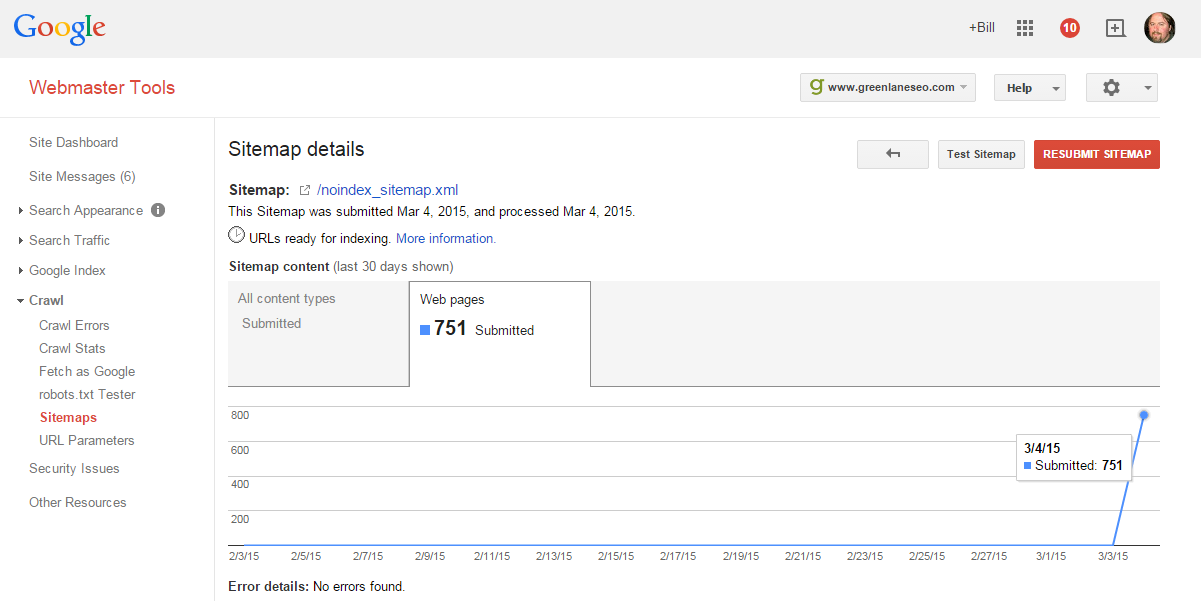Click the 'Submitted: 751' tooltip text
Screen dimensions: 1201x605
click(1079, 465)
